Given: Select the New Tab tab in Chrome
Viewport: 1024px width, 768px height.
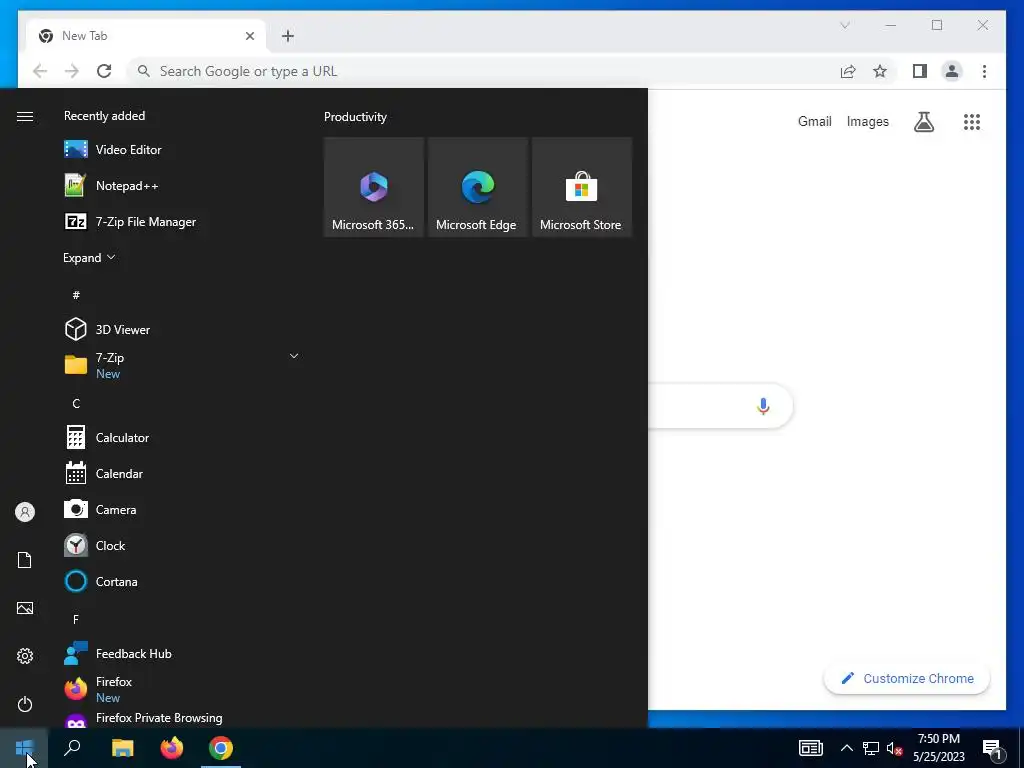Looking at the screenshot, I should 146,36.
